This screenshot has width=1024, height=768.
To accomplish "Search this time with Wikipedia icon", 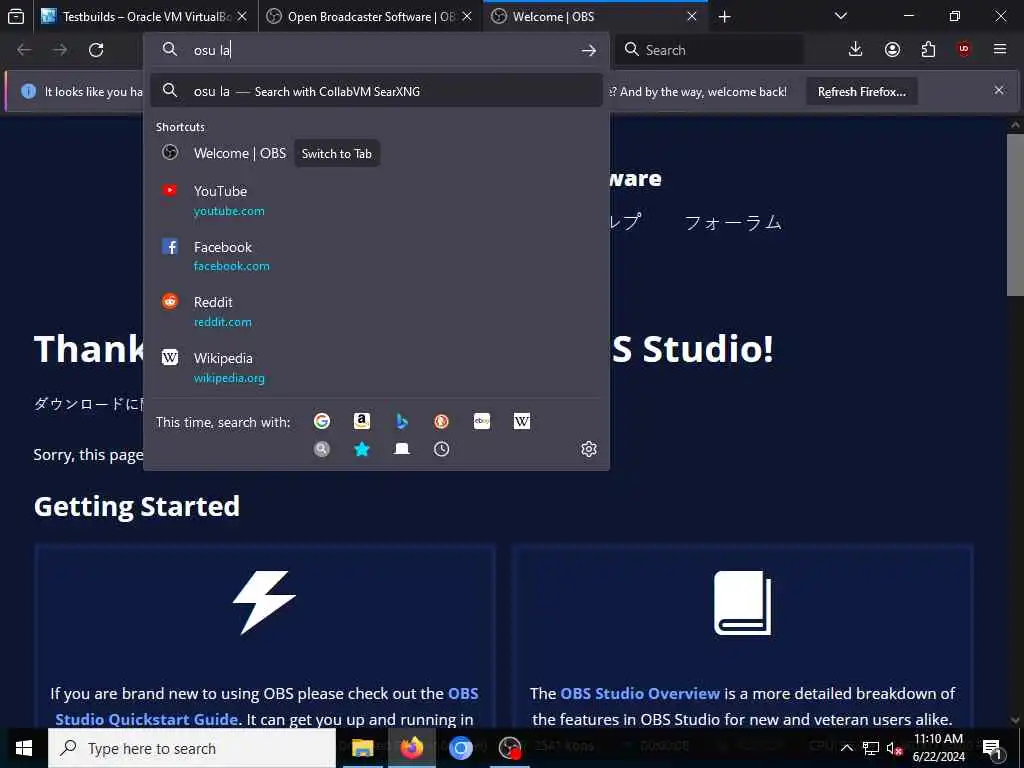I will pyautogui.click(x=522, y=421).
